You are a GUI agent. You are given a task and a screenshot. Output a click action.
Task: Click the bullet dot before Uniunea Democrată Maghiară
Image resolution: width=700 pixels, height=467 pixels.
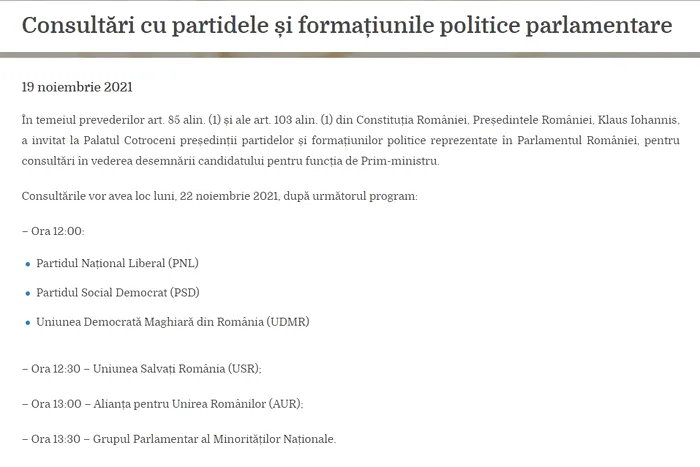(28, 322)
